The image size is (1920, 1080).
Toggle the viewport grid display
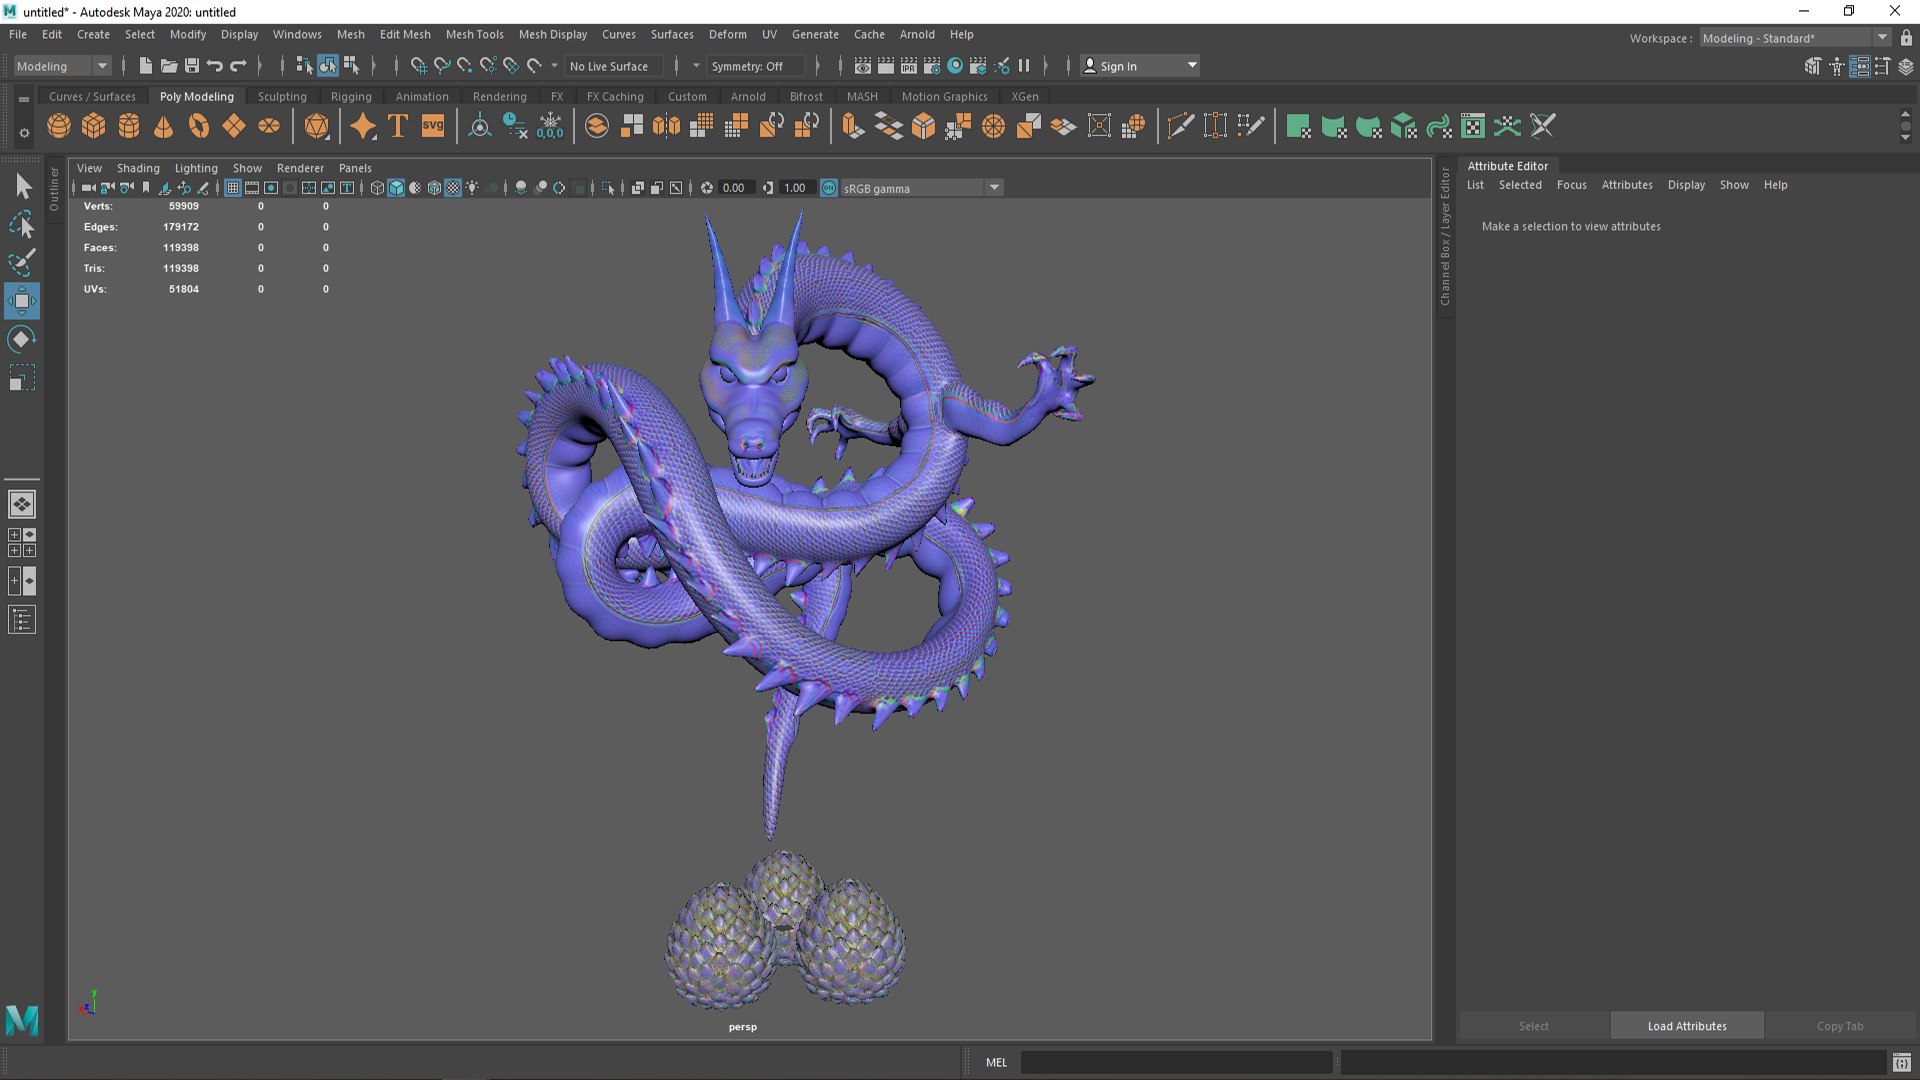(233, 188)
